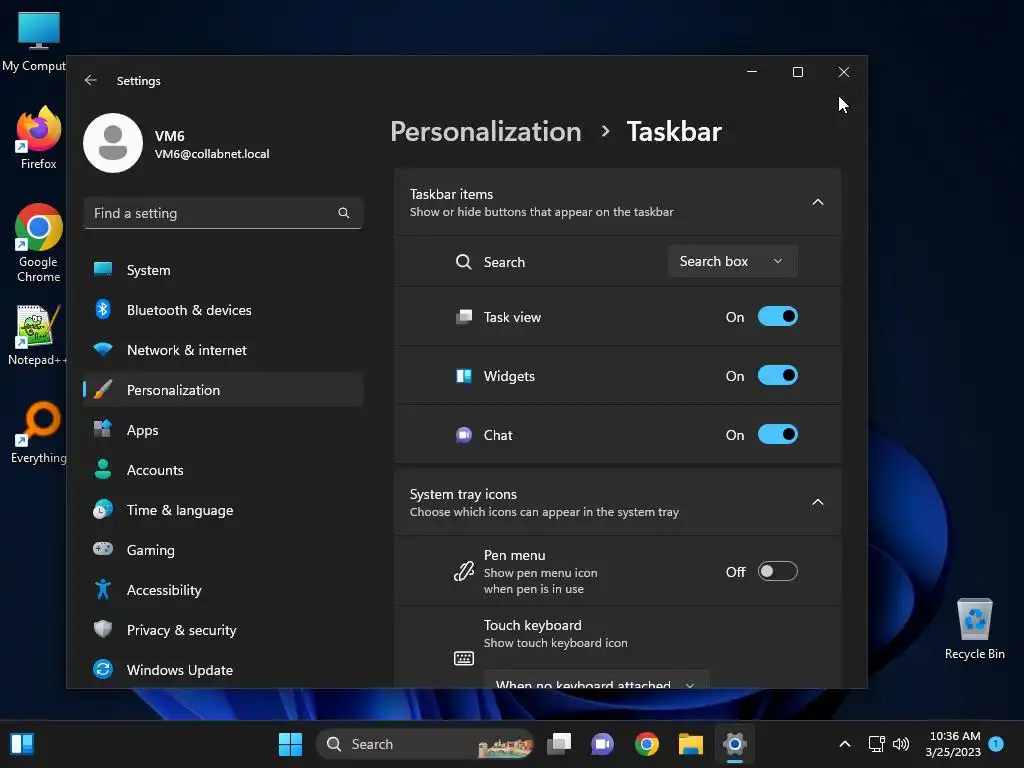Maximize the Settings window
The width and height of the screenshot is (1024, 768).
point(797,72)
